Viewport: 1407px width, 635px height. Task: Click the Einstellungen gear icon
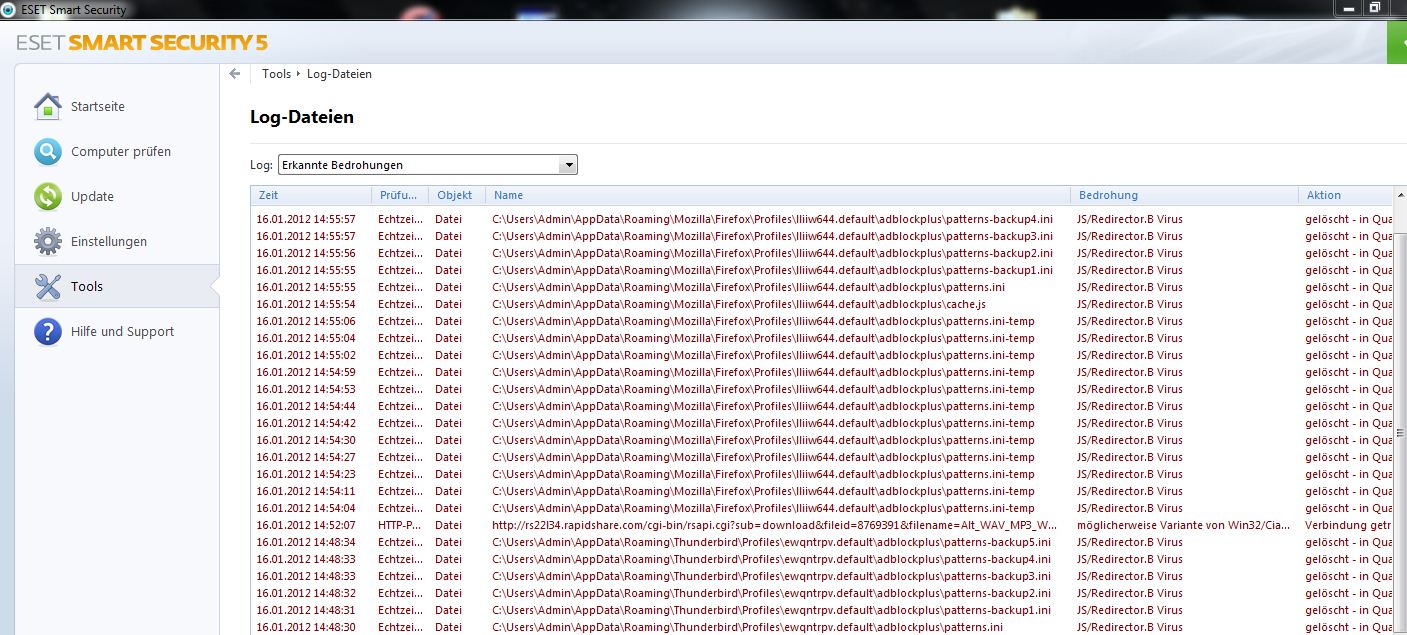[x=47, y=241]
